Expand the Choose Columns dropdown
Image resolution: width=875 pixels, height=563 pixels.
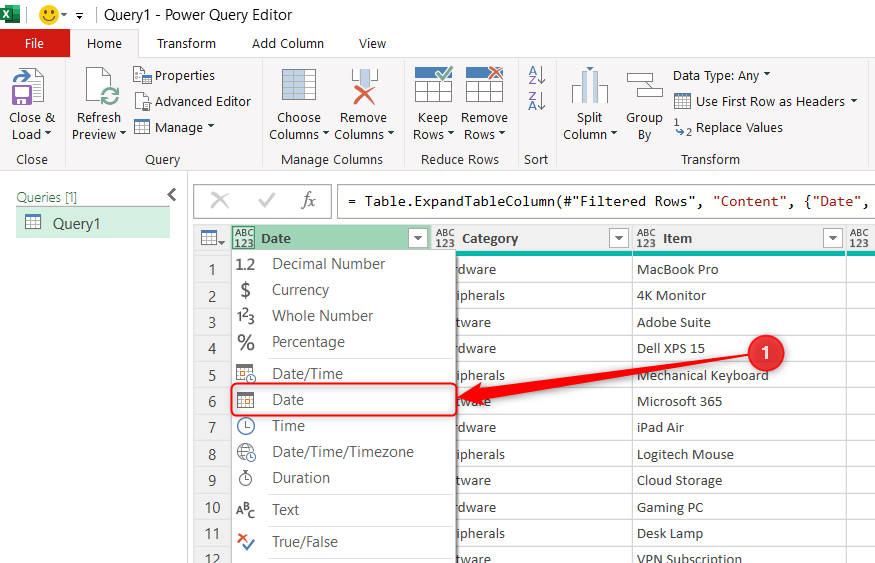[325, 134]
